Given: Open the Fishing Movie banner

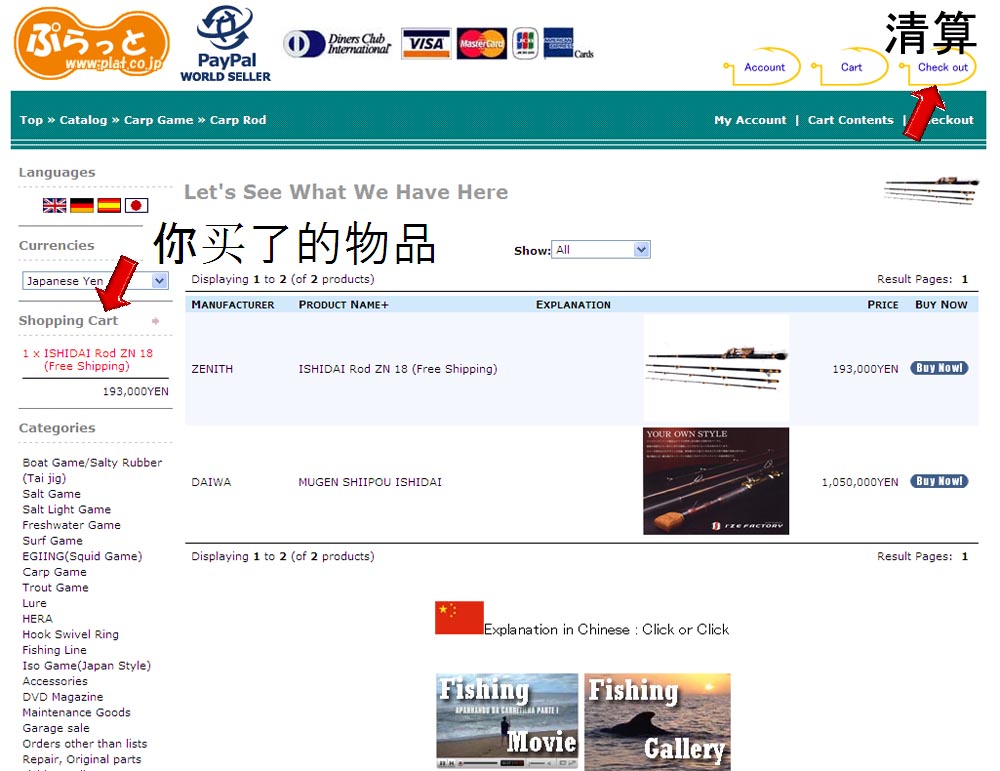Looking at the screenshot, I should pyautogui.click(x=507, y=721).
